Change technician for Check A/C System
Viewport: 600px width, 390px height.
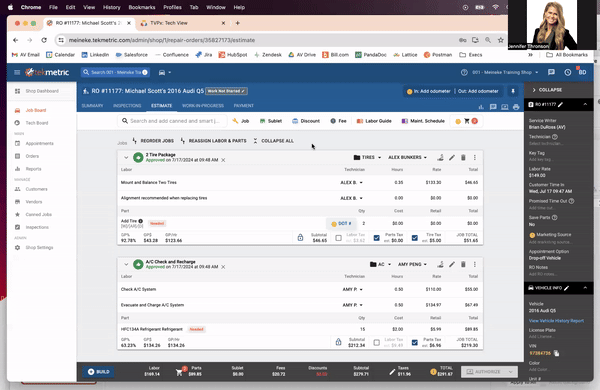click(x=352, y=289)
